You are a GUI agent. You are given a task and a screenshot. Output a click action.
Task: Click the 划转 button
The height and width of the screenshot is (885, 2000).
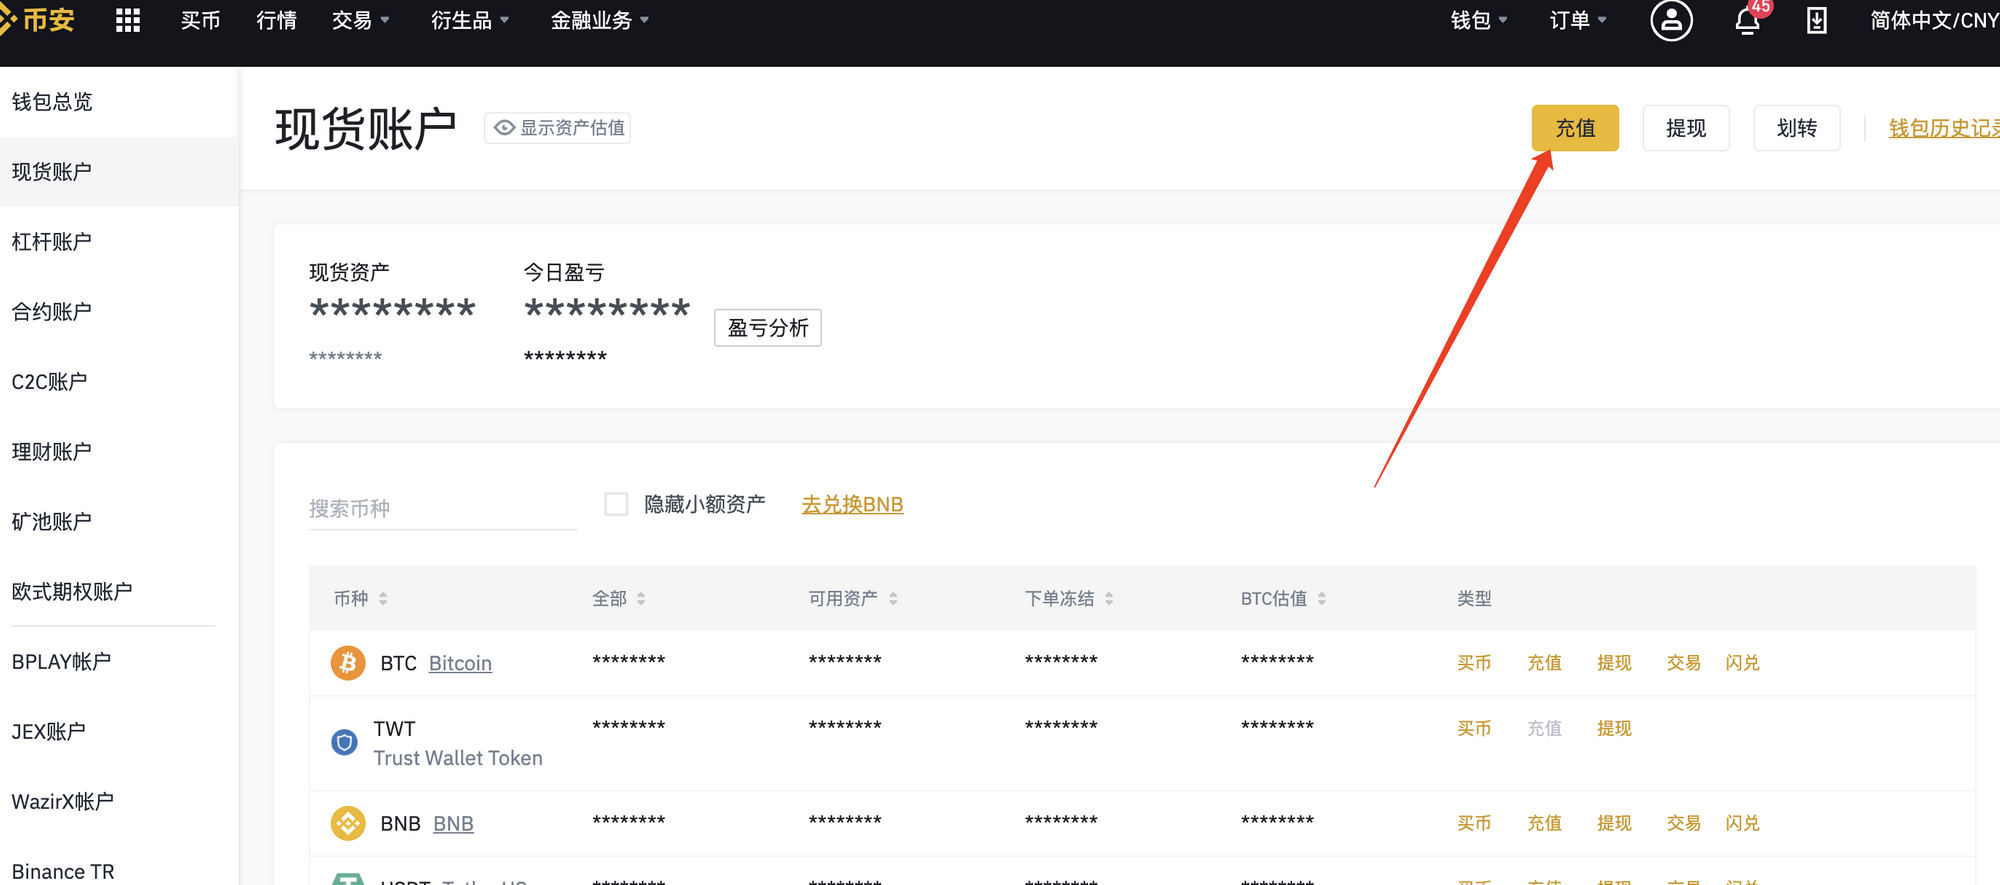coord(1797,128)
